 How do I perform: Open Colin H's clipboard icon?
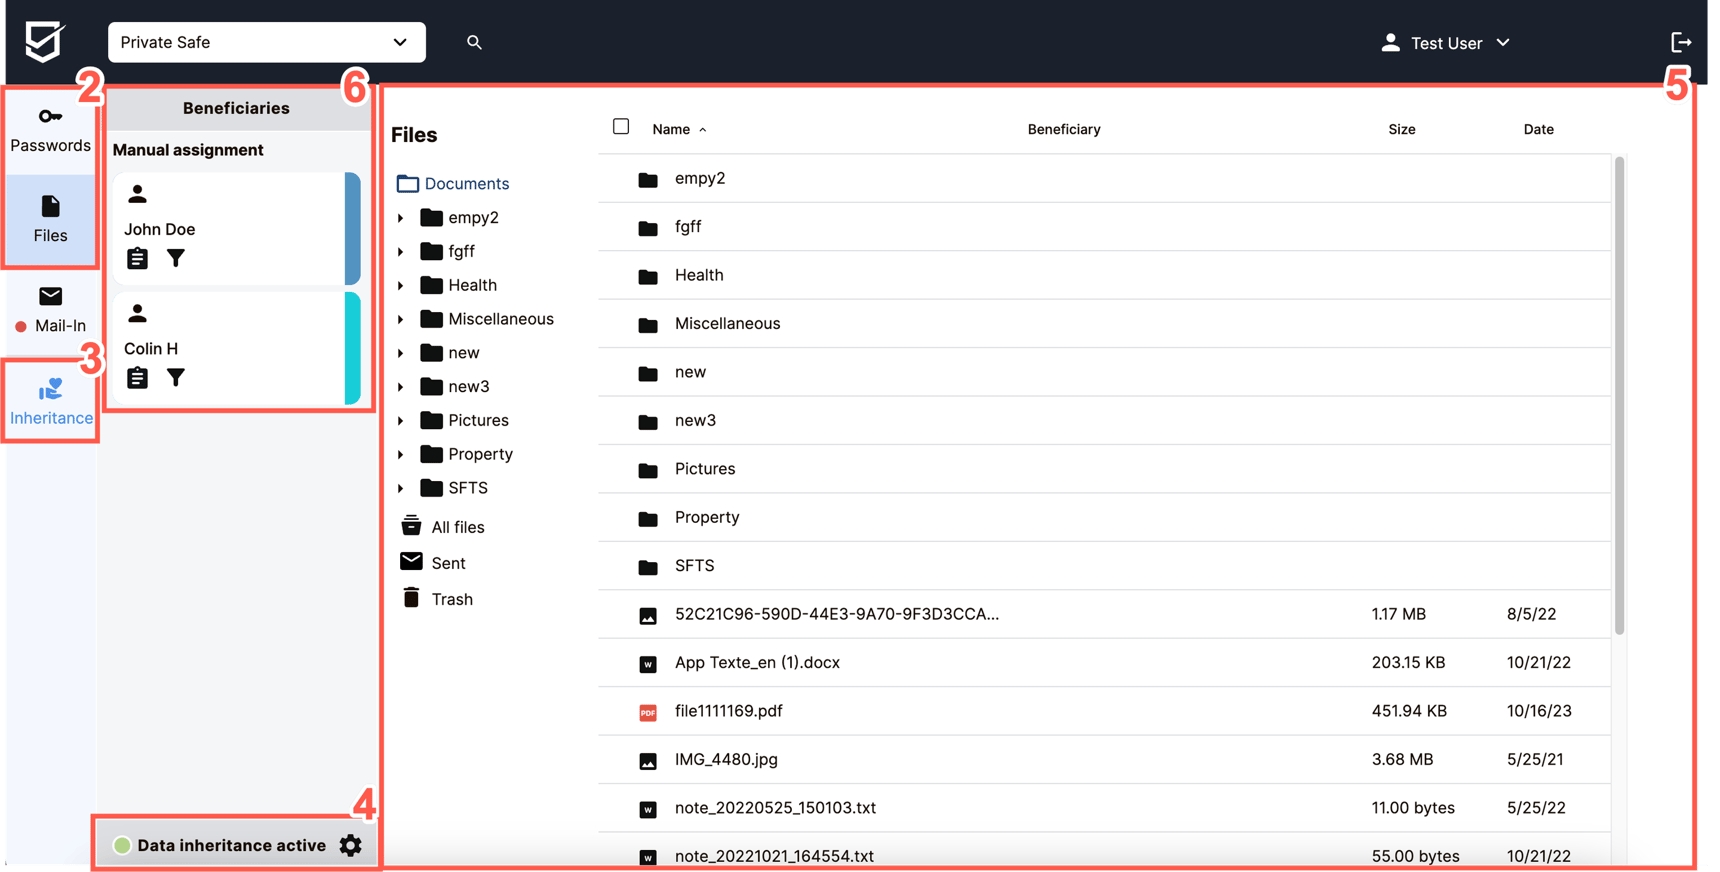[137, 377]
